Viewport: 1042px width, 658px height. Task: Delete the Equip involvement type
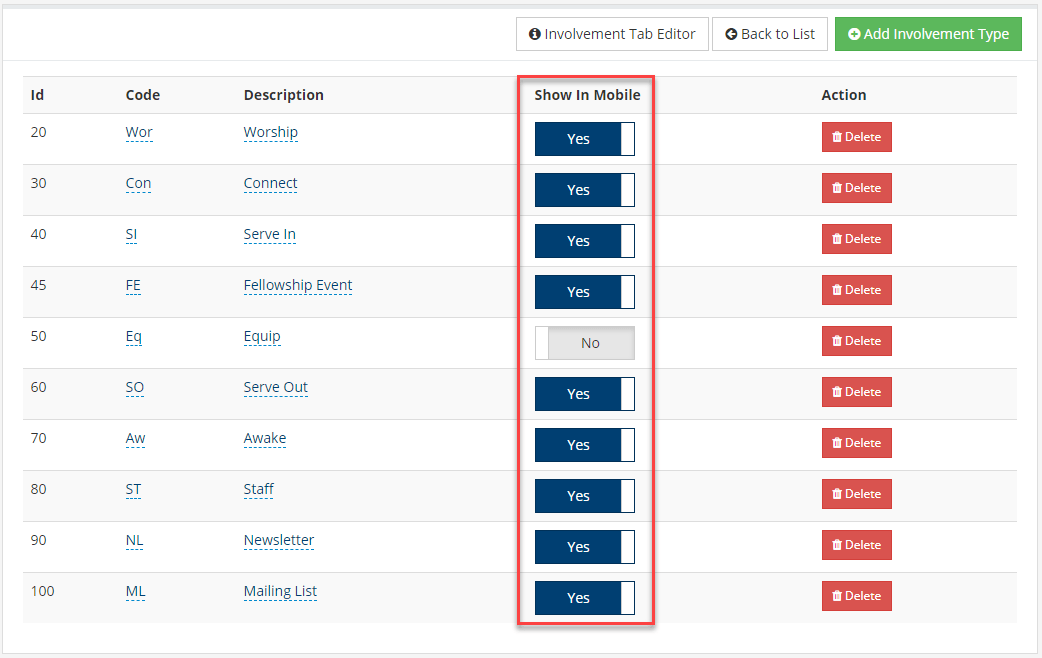856,341
